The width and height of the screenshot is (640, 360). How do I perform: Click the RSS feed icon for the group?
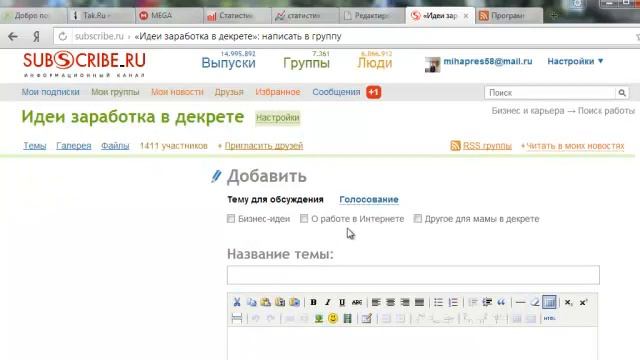[x=455, y=146]
